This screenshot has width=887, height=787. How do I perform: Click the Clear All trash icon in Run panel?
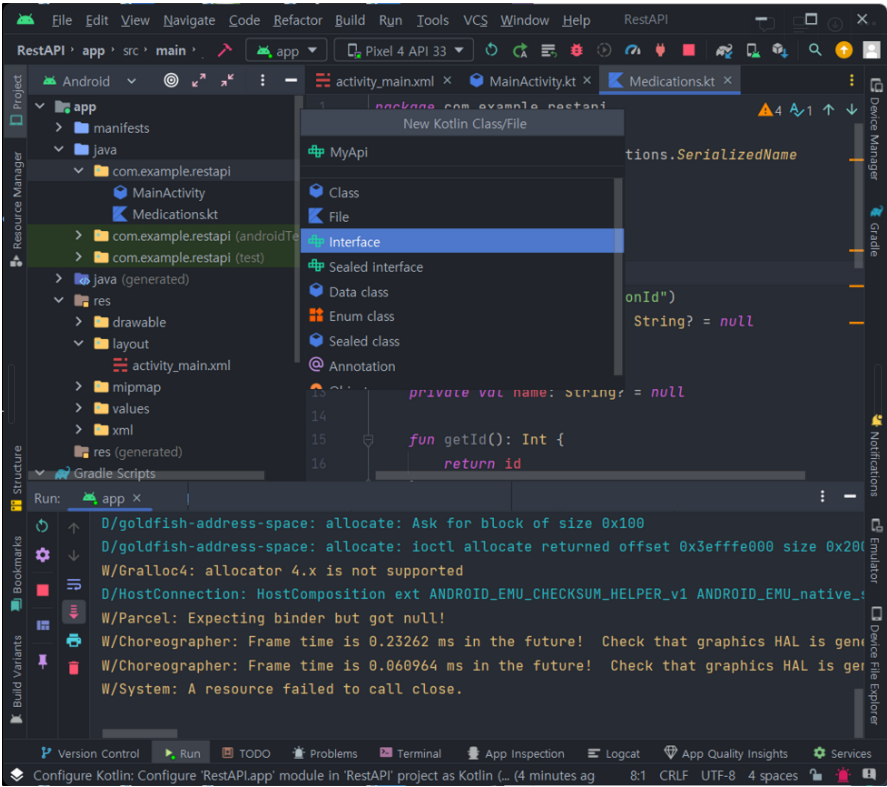pyautogui.click(x=74, y=668)
